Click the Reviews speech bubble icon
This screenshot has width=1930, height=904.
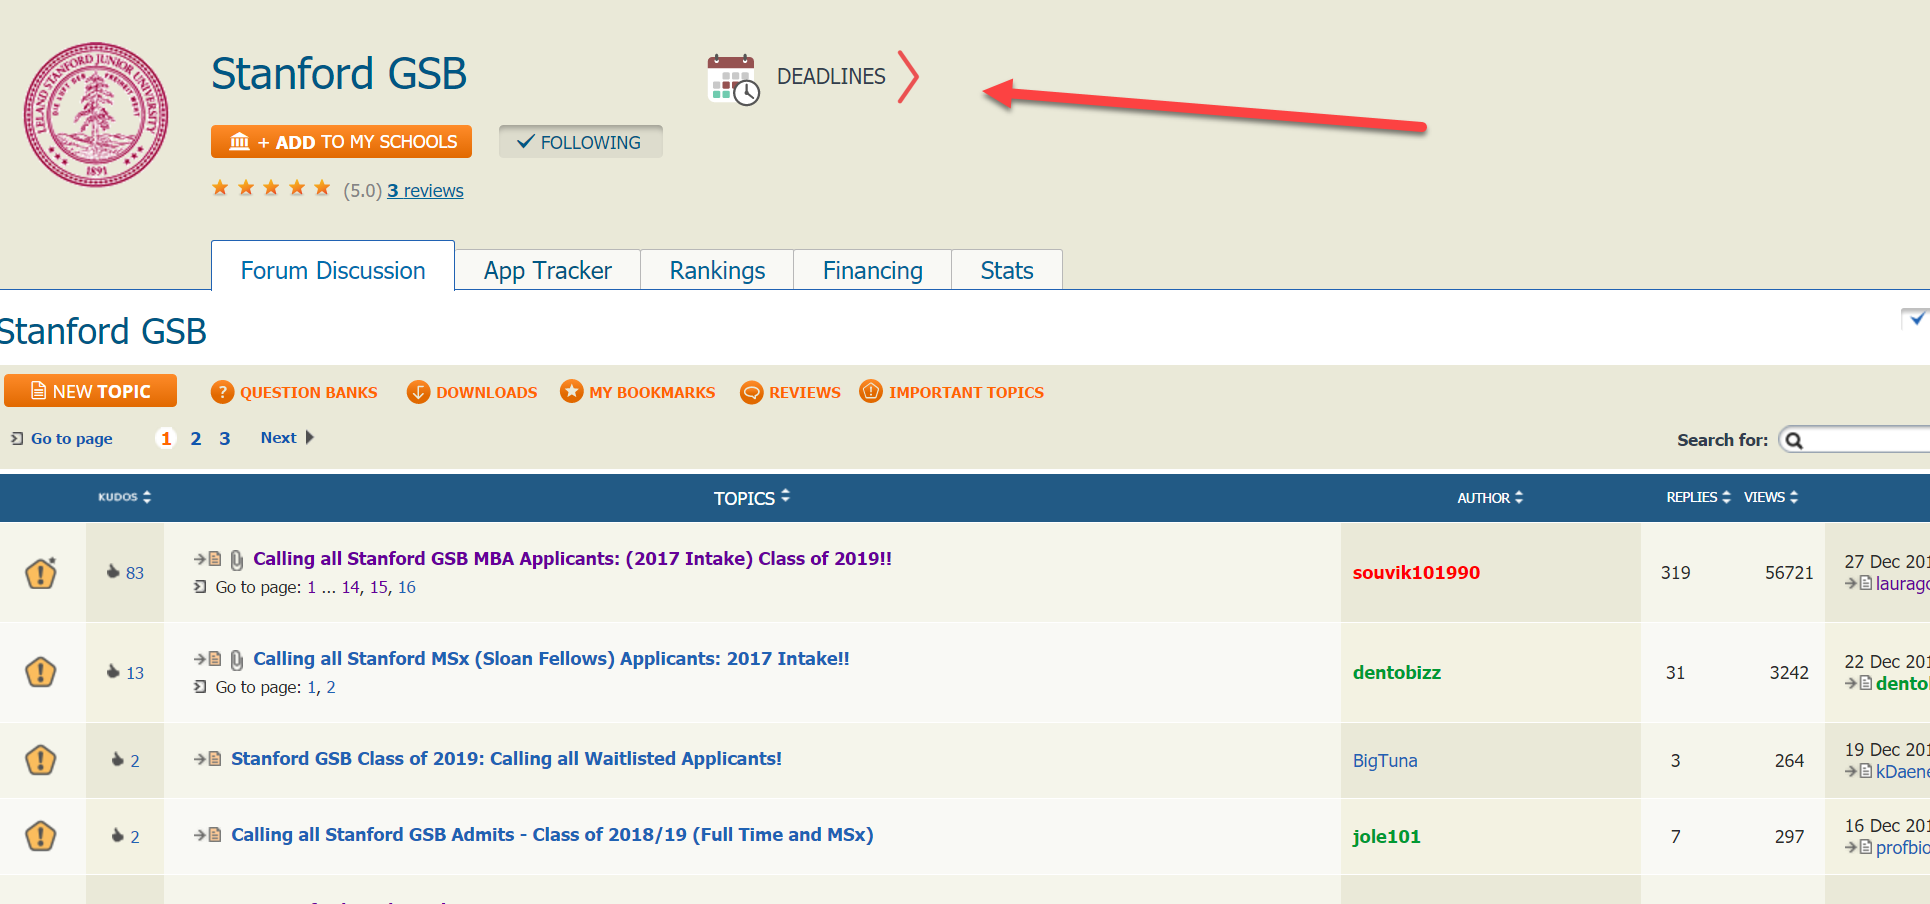tap(752, 392)
